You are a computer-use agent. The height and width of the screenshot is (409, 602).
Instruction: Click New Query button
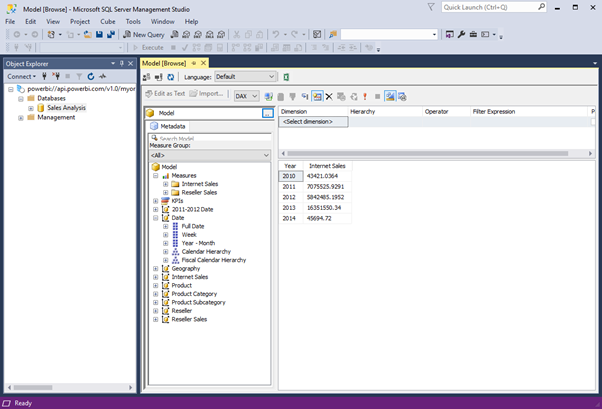[x=144, y=35]
